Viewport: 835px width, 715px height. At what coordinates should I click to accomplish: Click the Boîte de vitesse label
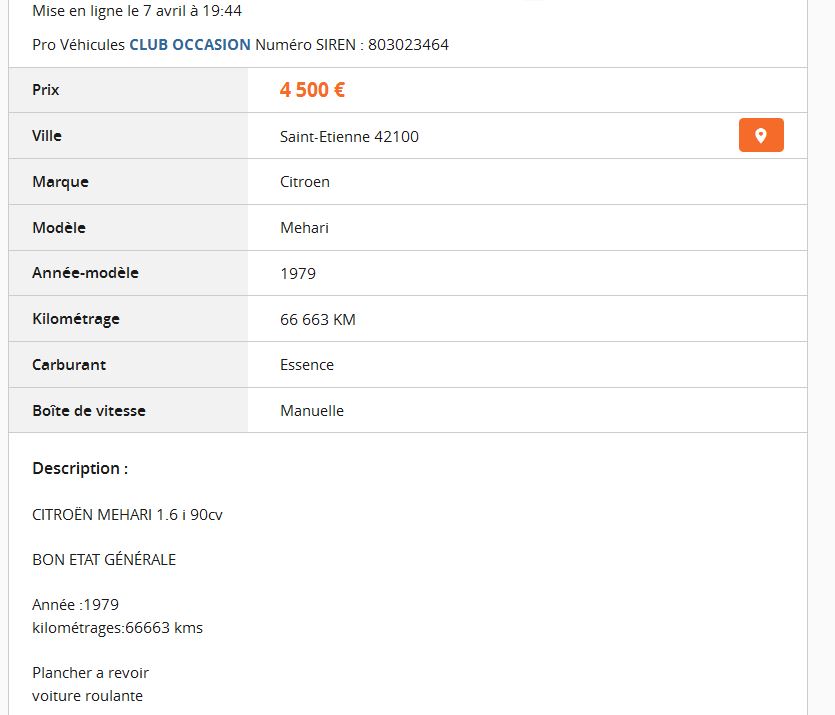click(89, 411)
